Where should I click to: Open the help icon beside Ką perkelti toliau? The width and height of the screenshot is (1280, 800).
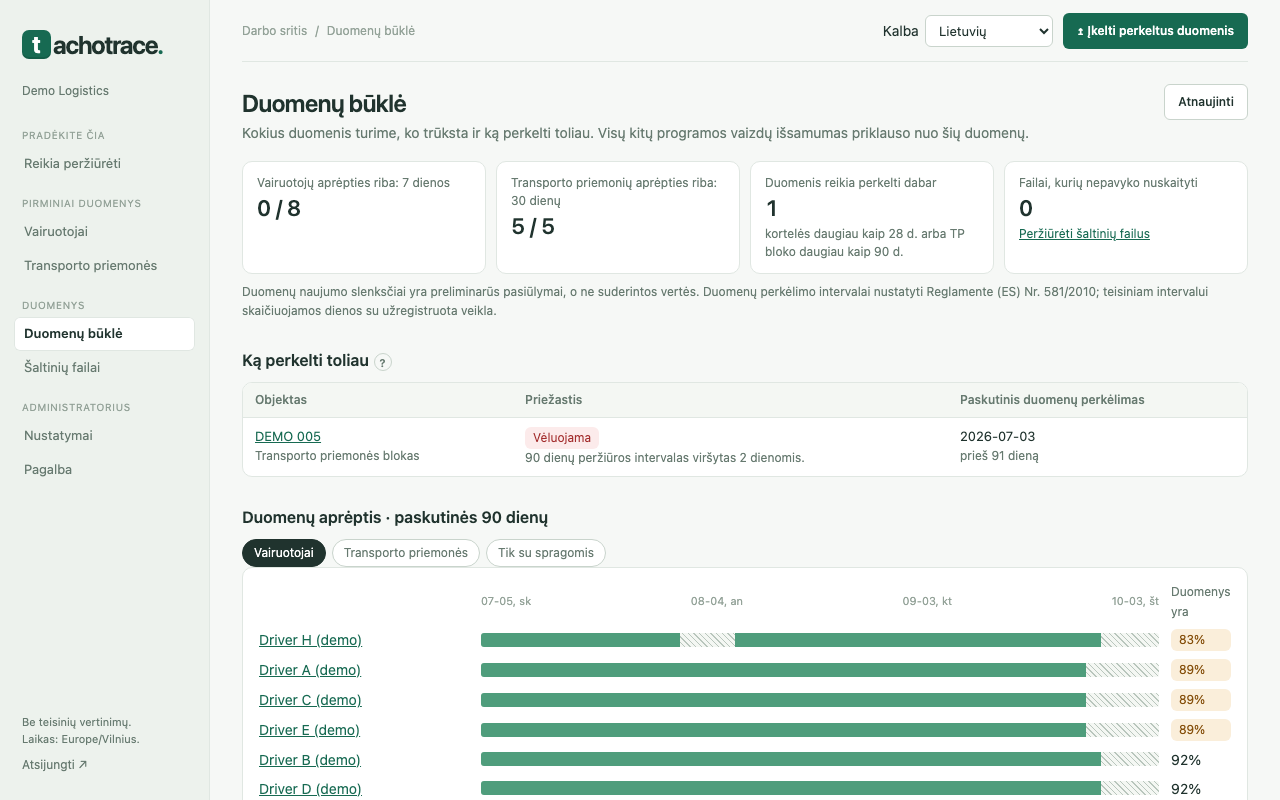[x=383, y=362]
